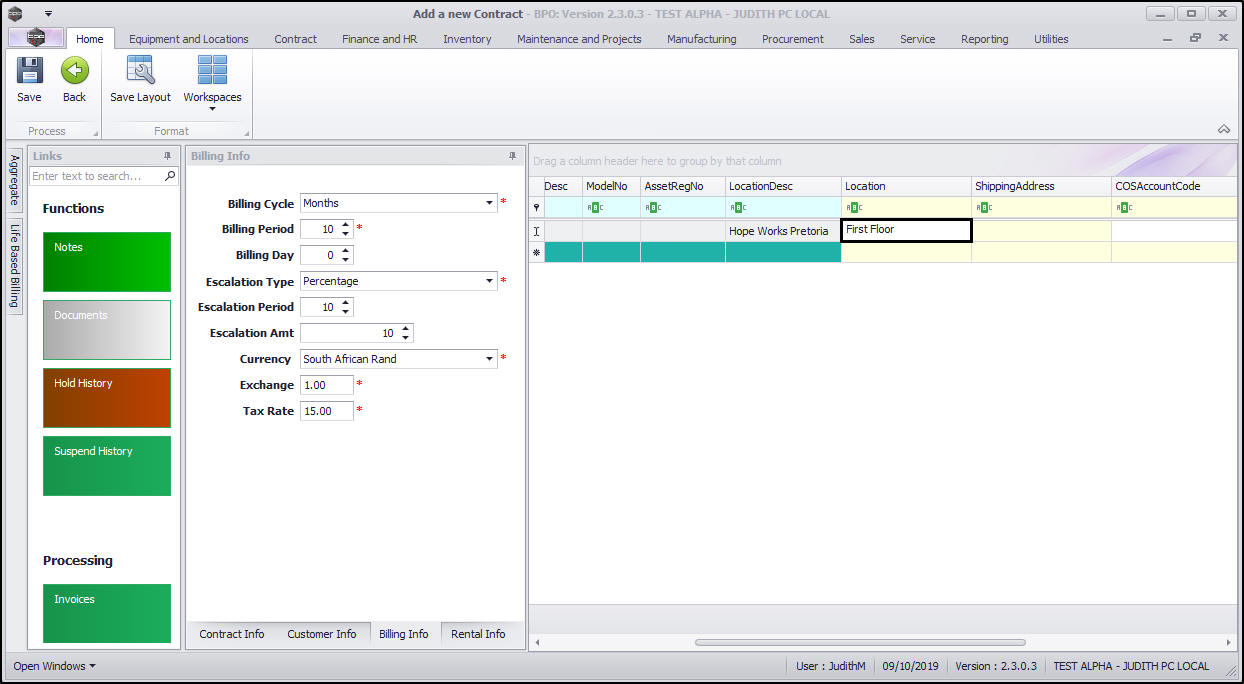Click the Suspend History tile
Viewport: 1244px width, 684px height.
107,466
